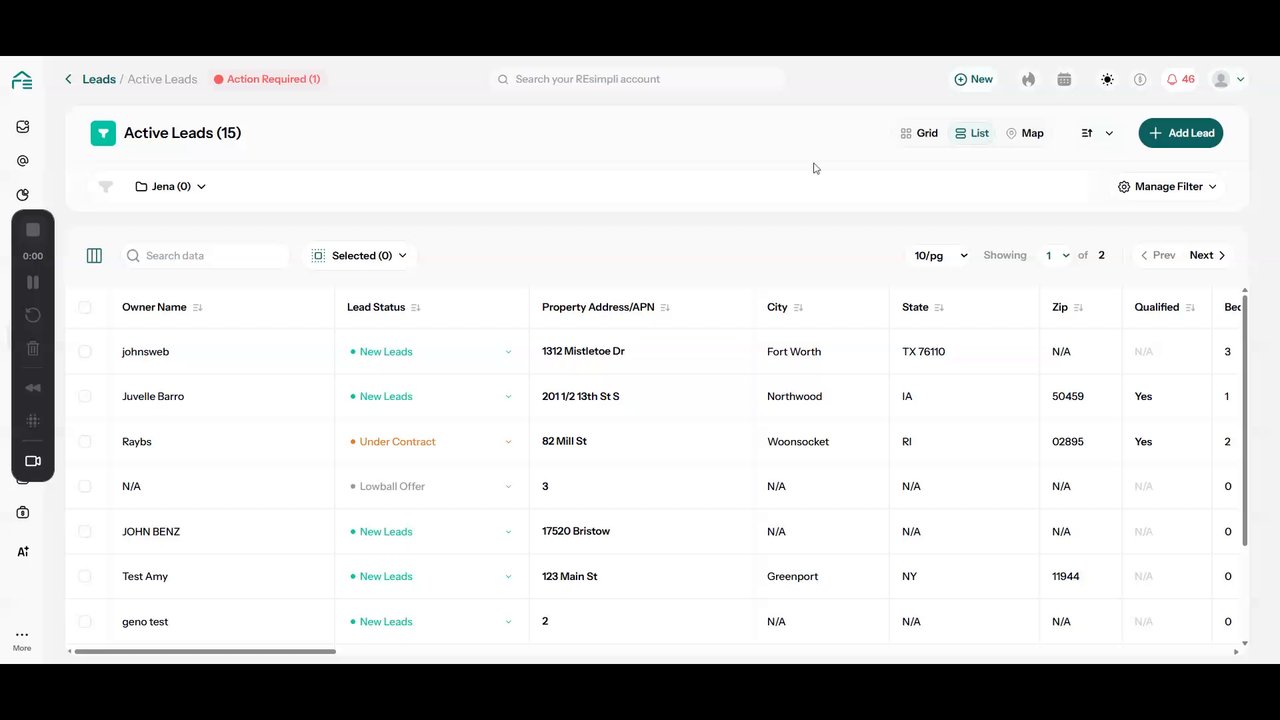Image resolution: width=1280 pixels, height=720 pixels.
Task: Check the box for the johnsweb row
Action: pyautogui.click(x=85, y=352)
